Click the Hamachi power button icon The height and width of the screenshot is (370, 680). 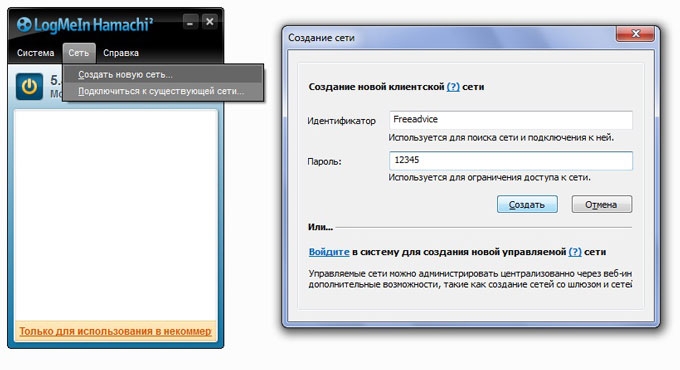[29, 86]
